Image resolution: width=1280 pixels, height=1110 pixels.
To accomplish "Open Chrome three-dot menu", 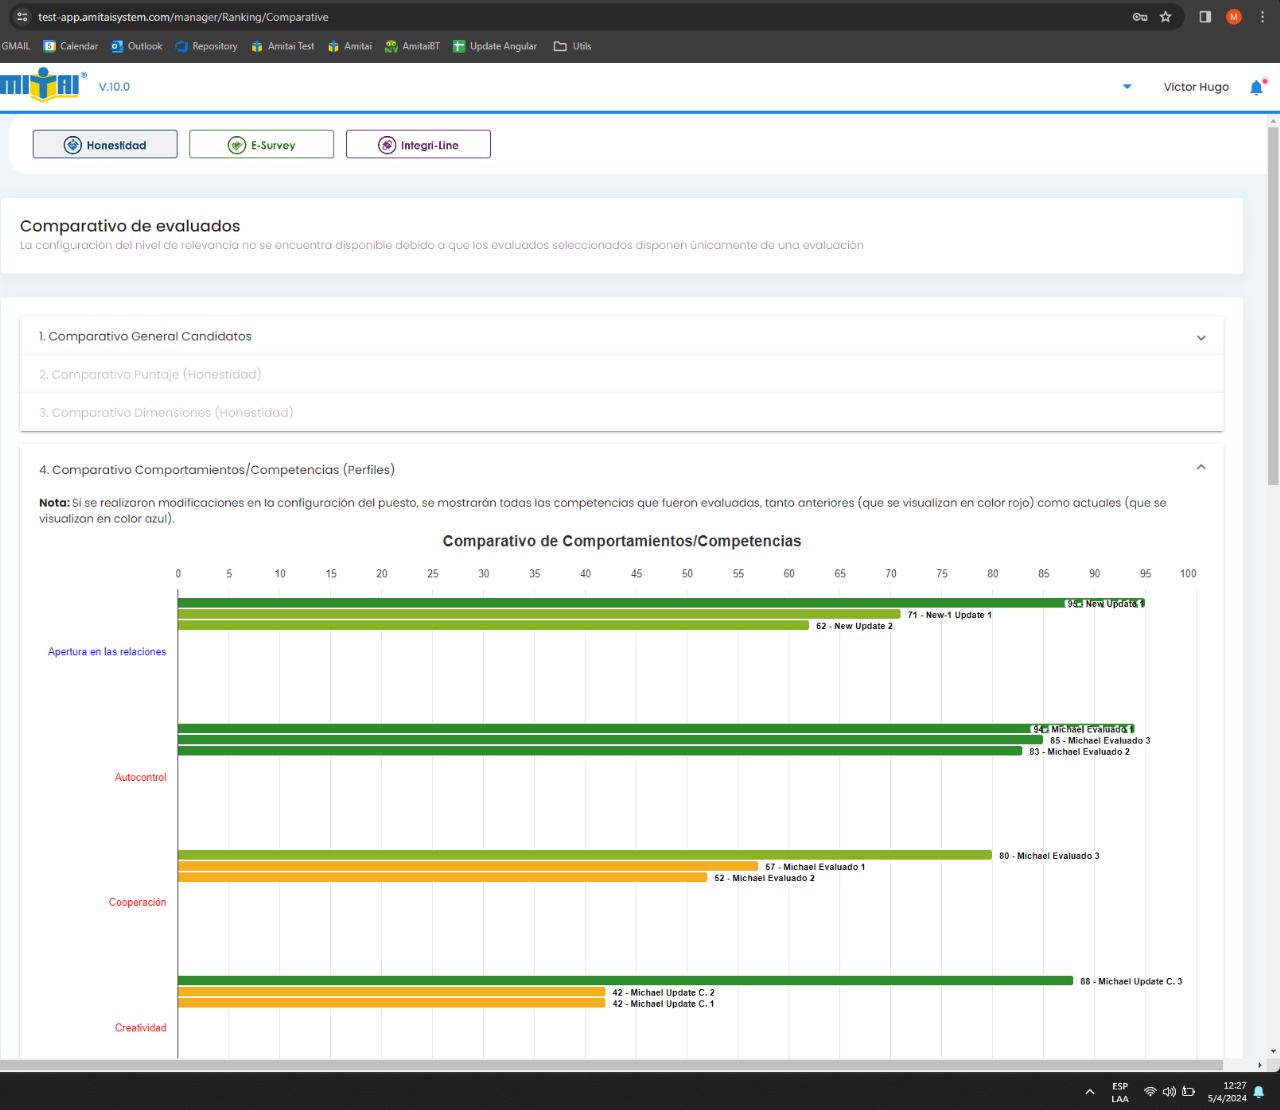I will [x=1262, y=17].
